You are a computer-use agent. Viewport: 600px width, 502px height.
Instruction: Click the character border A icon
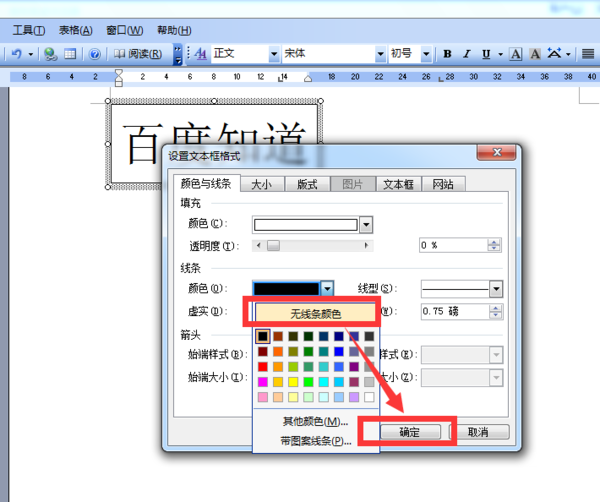(x=515, y=54)
